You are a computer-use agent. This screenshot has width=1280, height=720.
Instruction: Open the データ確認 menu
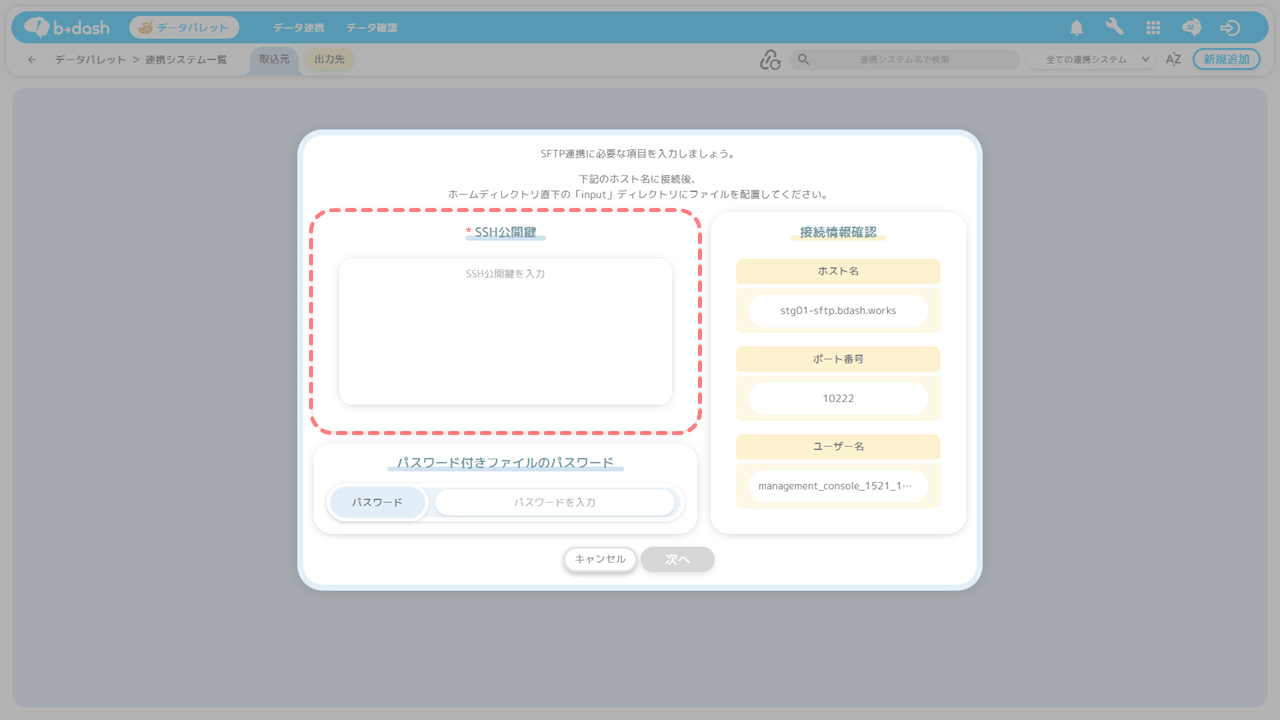371,28
